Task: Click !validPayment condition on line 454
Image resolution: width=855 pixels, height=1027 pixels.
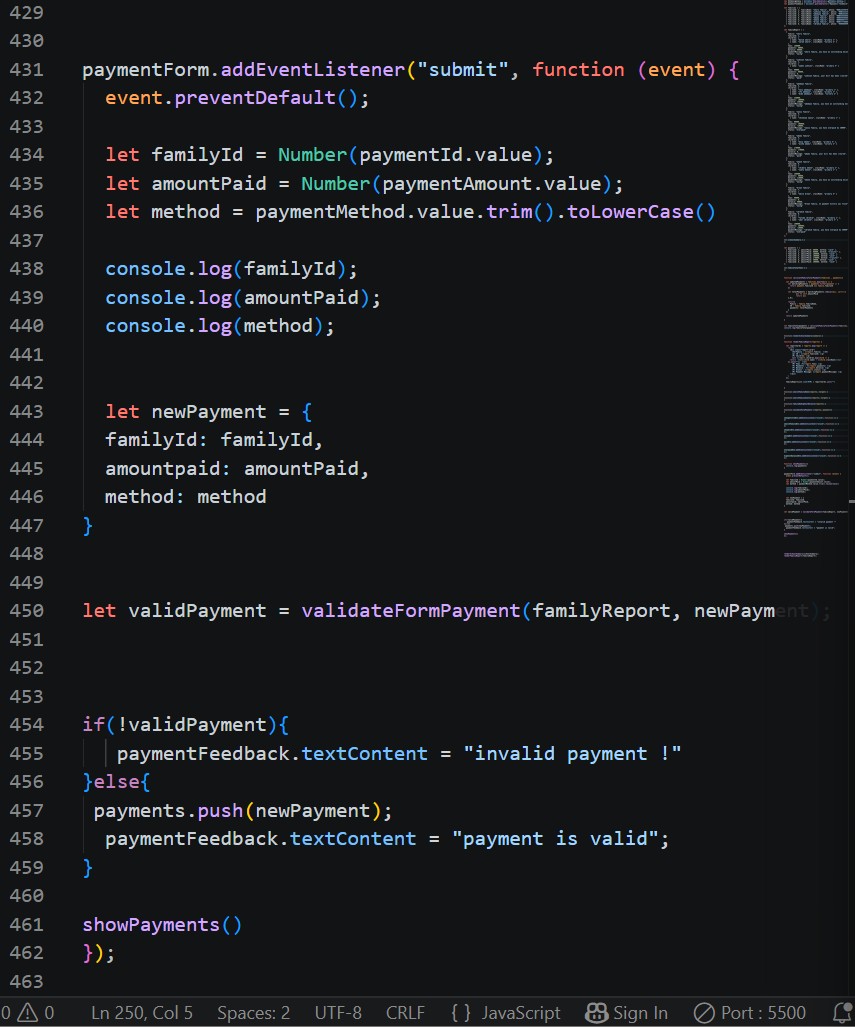Action: 191,724
